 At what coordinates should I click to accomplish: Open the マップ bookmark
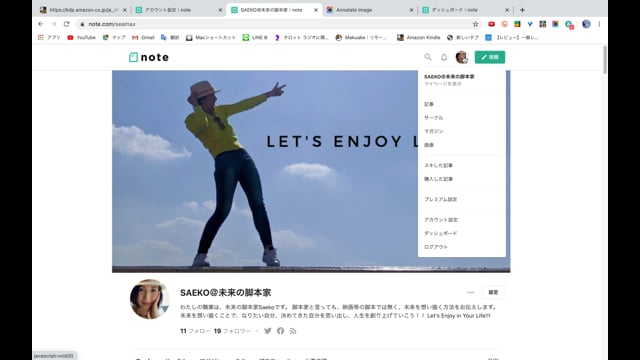[x=114, y=37]
